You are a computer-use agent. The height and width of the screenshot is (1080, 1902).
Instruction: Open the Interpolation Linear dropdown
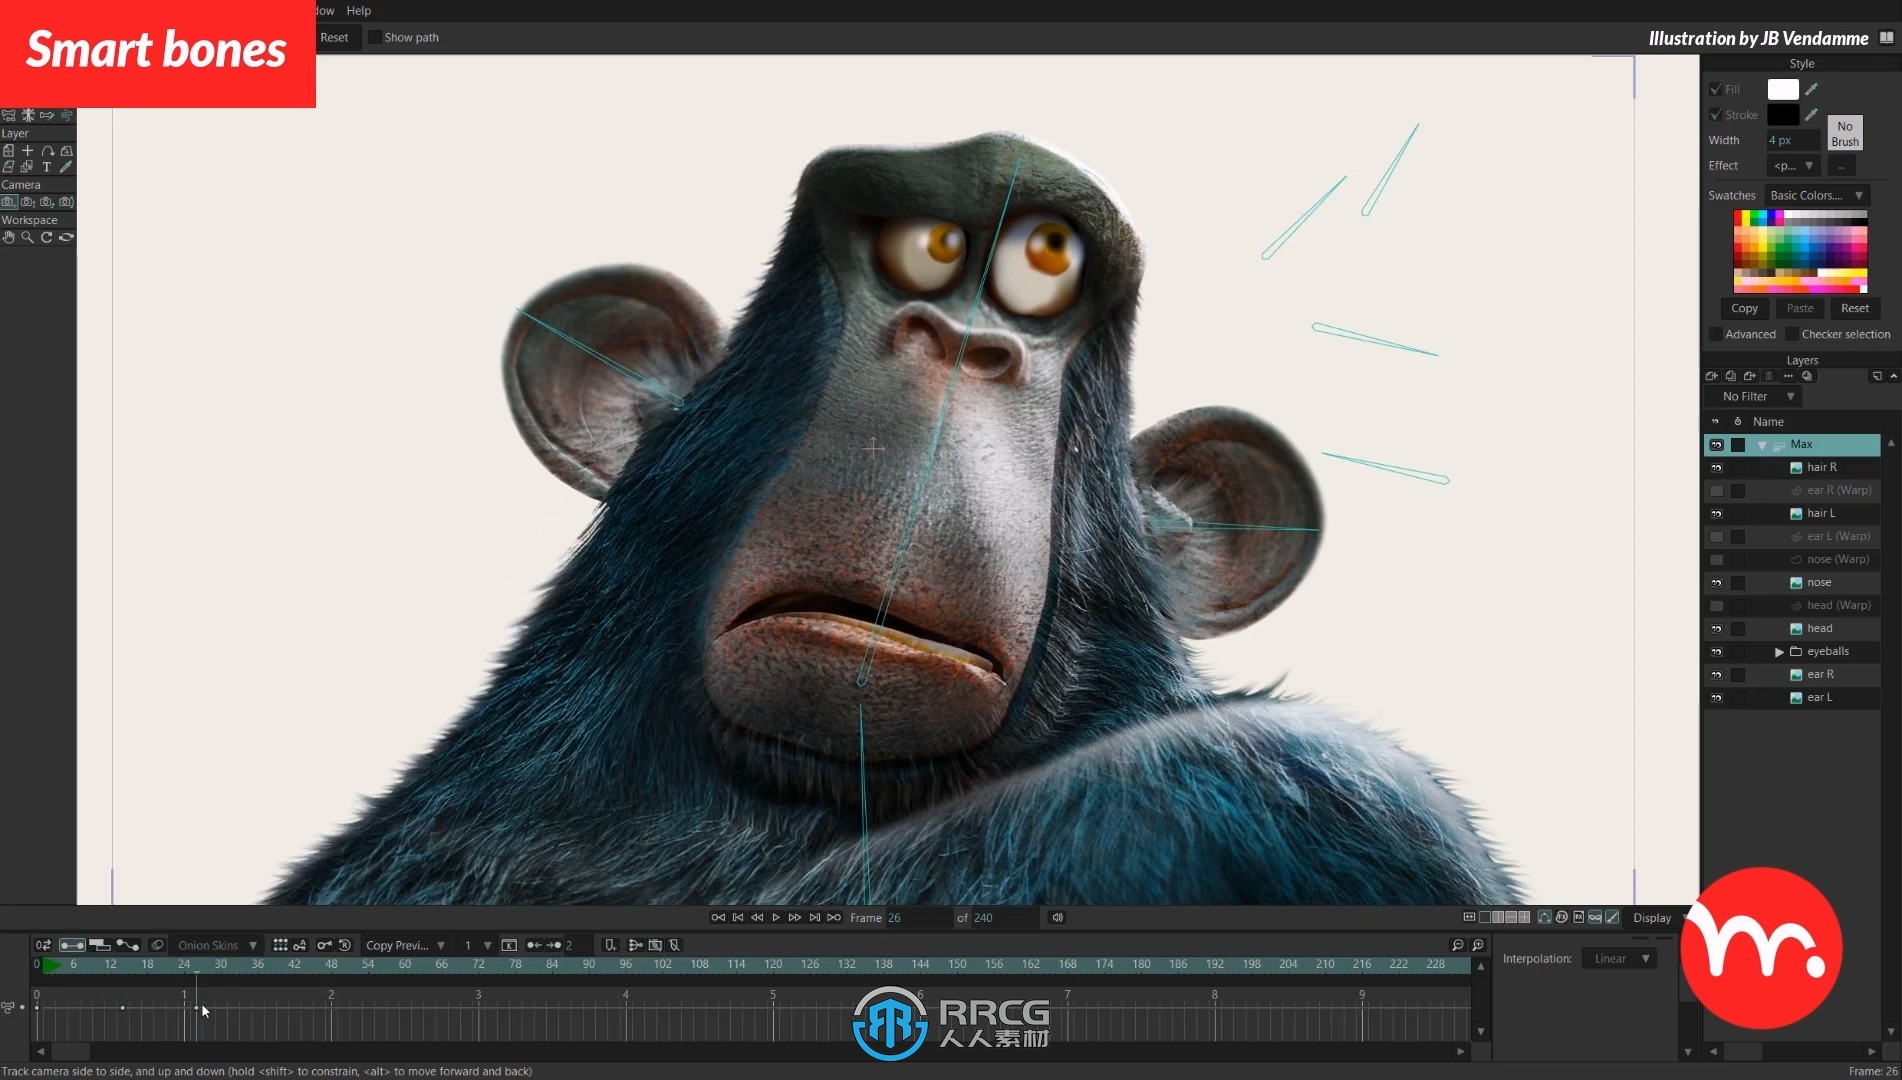pos(1620,958)
